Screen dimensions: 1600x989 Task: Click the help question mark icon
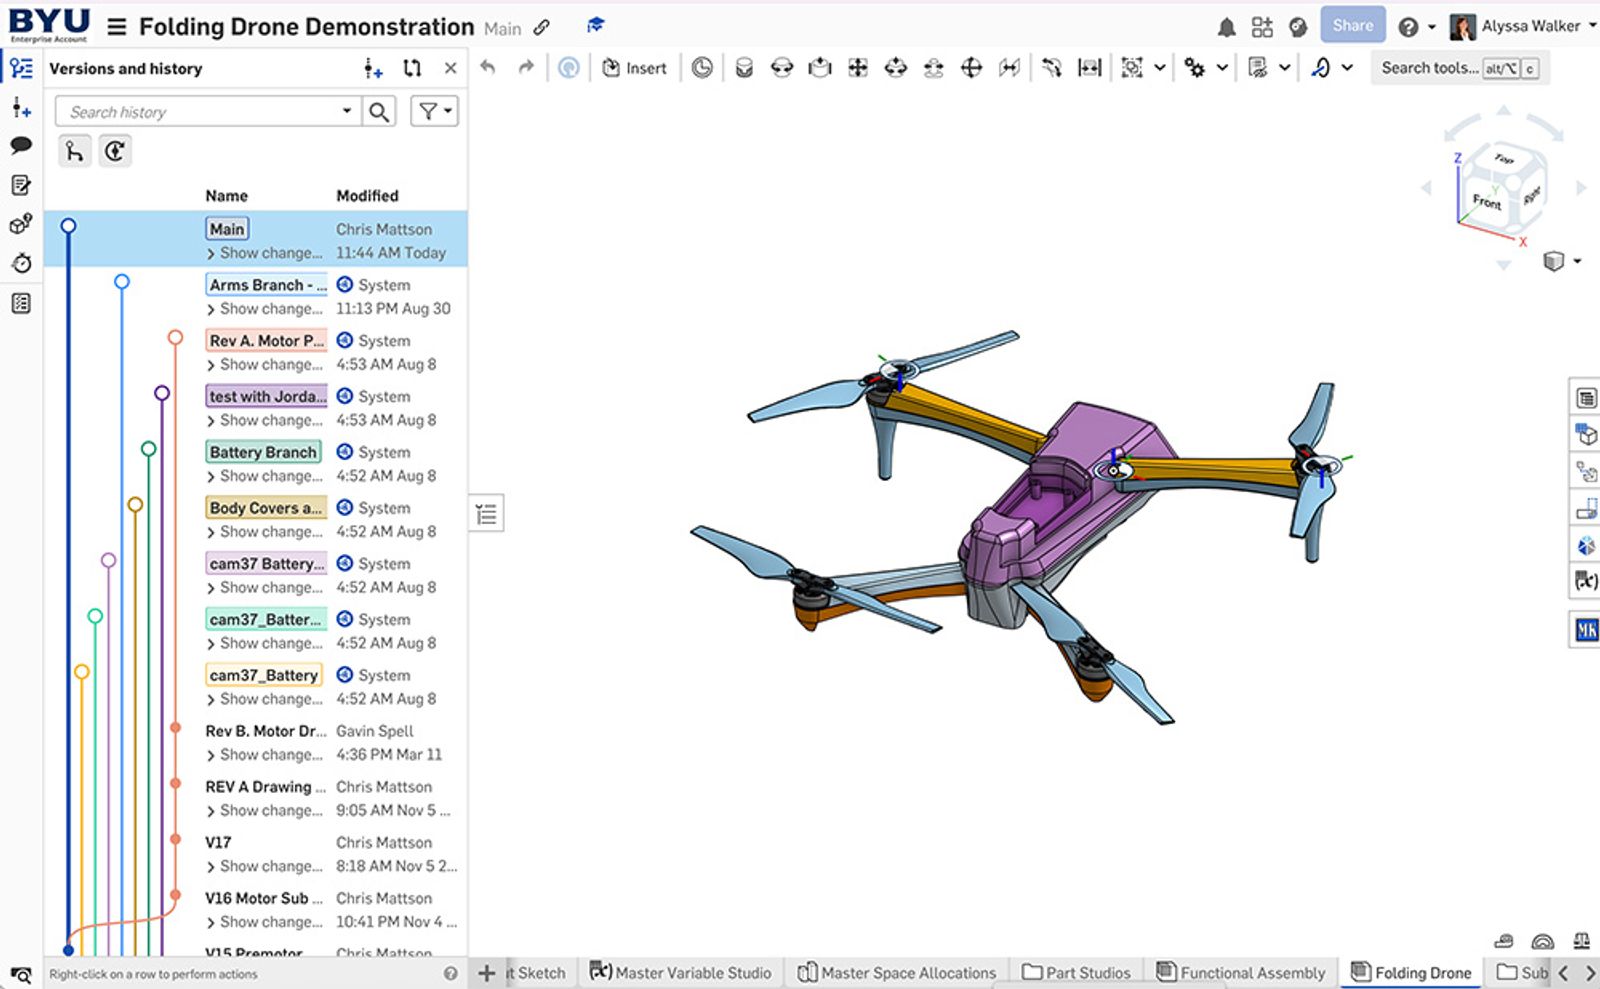1406,26
